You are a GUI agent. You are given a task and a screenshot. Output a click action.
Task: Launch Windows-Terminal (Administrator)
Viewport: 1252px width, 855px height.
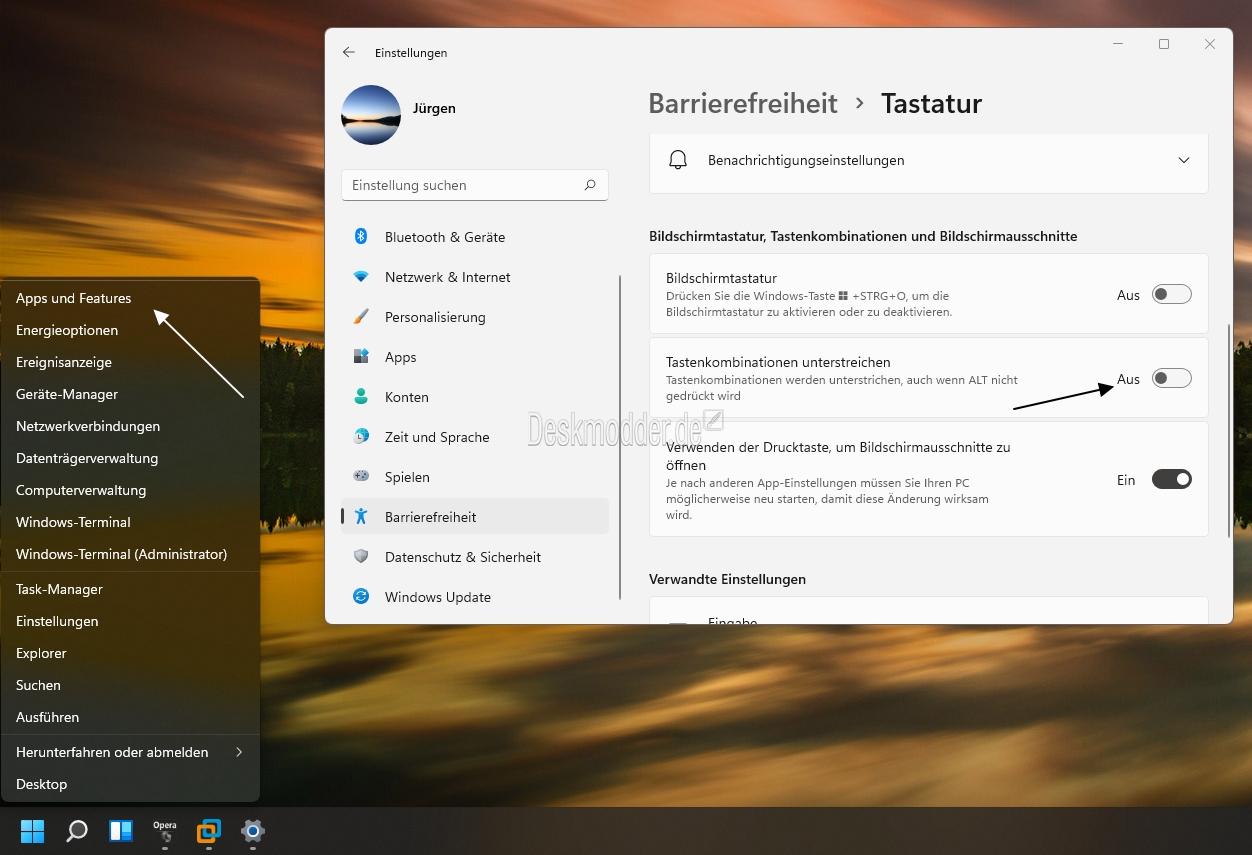tap(131, 554)
